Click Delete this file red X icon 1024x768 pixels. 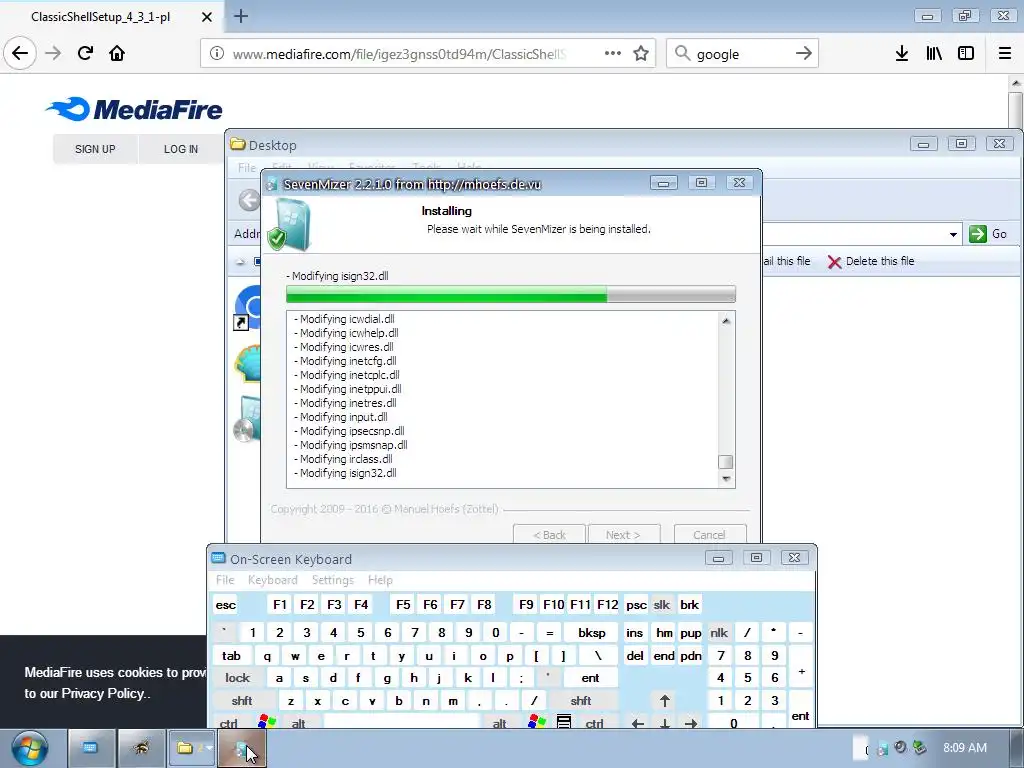point(834,262)
